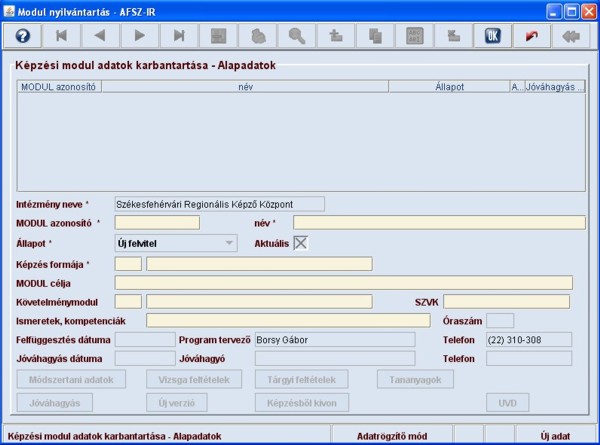Click the MODUL azonosító input field
The width and height of the screenshot is (600, 445).
pyautogui.click(x=157, y=222)
